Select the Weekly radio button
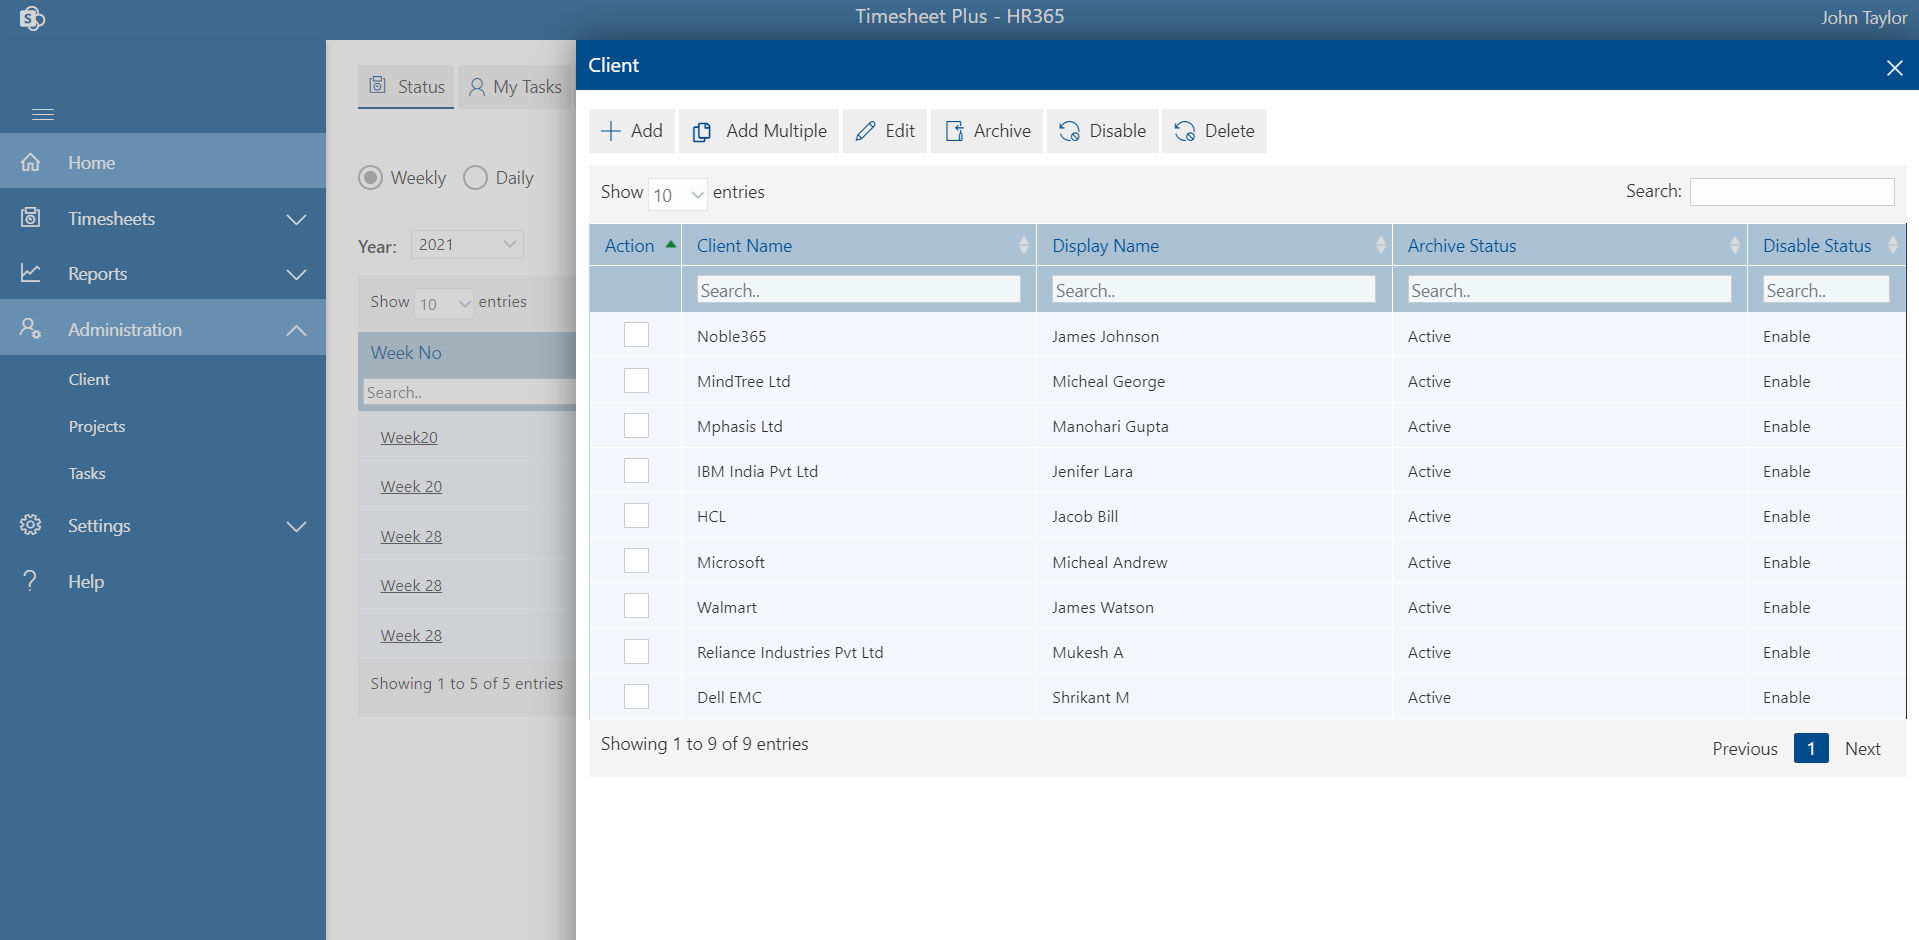The image size is (1919, 940). pyautogui.click(x=372, y=177)
